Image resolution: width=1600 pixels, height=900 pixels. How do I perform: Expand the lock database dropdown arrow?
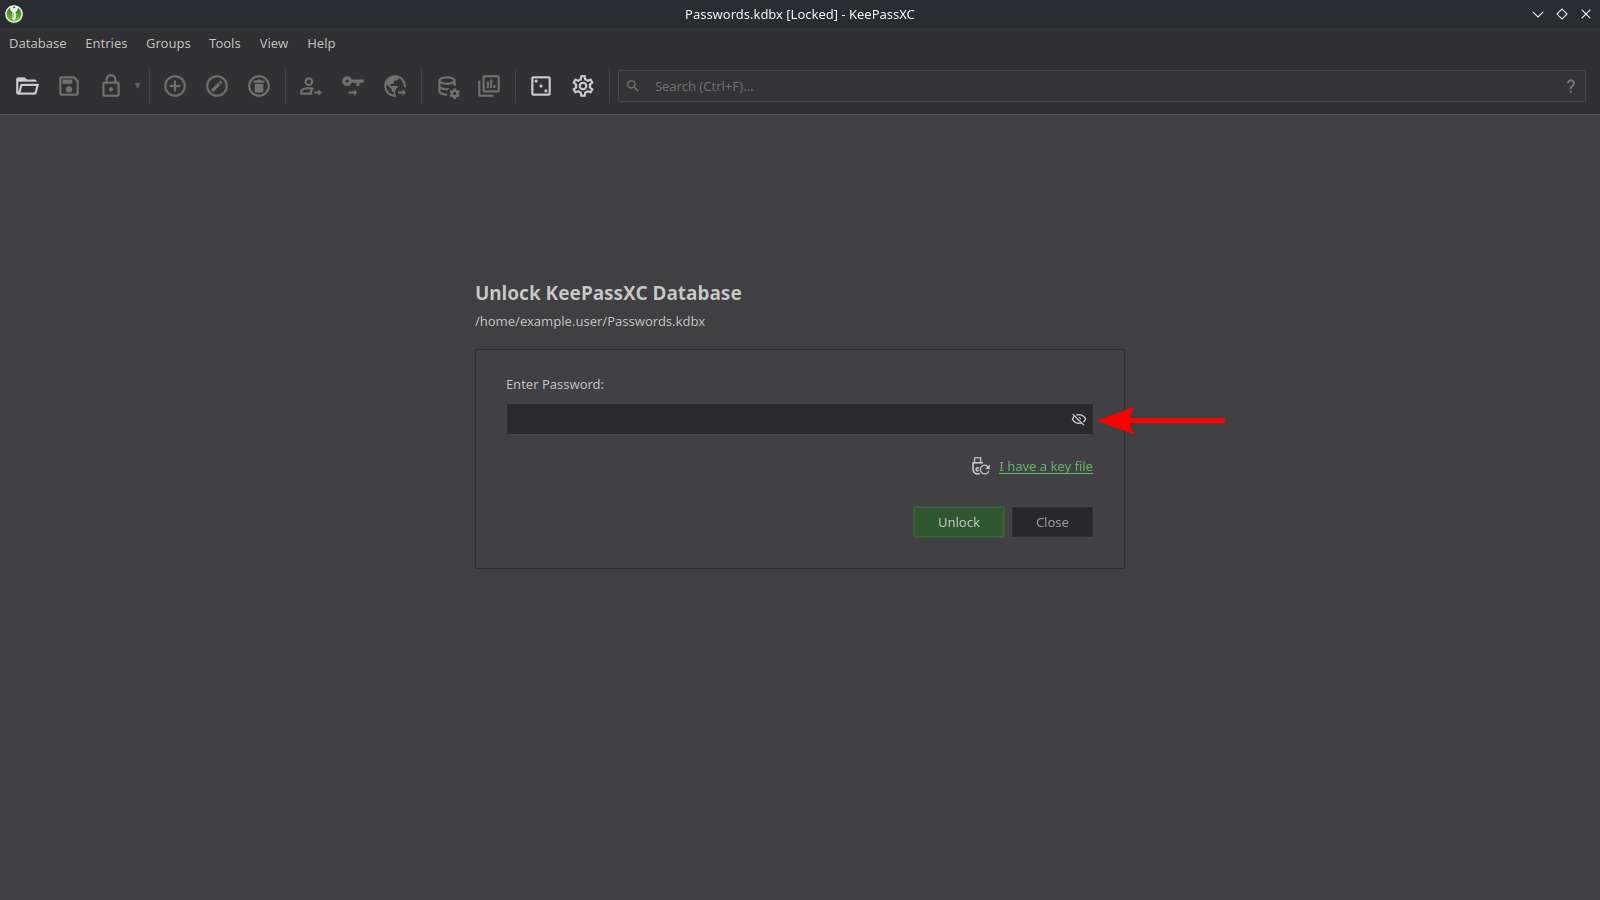pos(137,86)
